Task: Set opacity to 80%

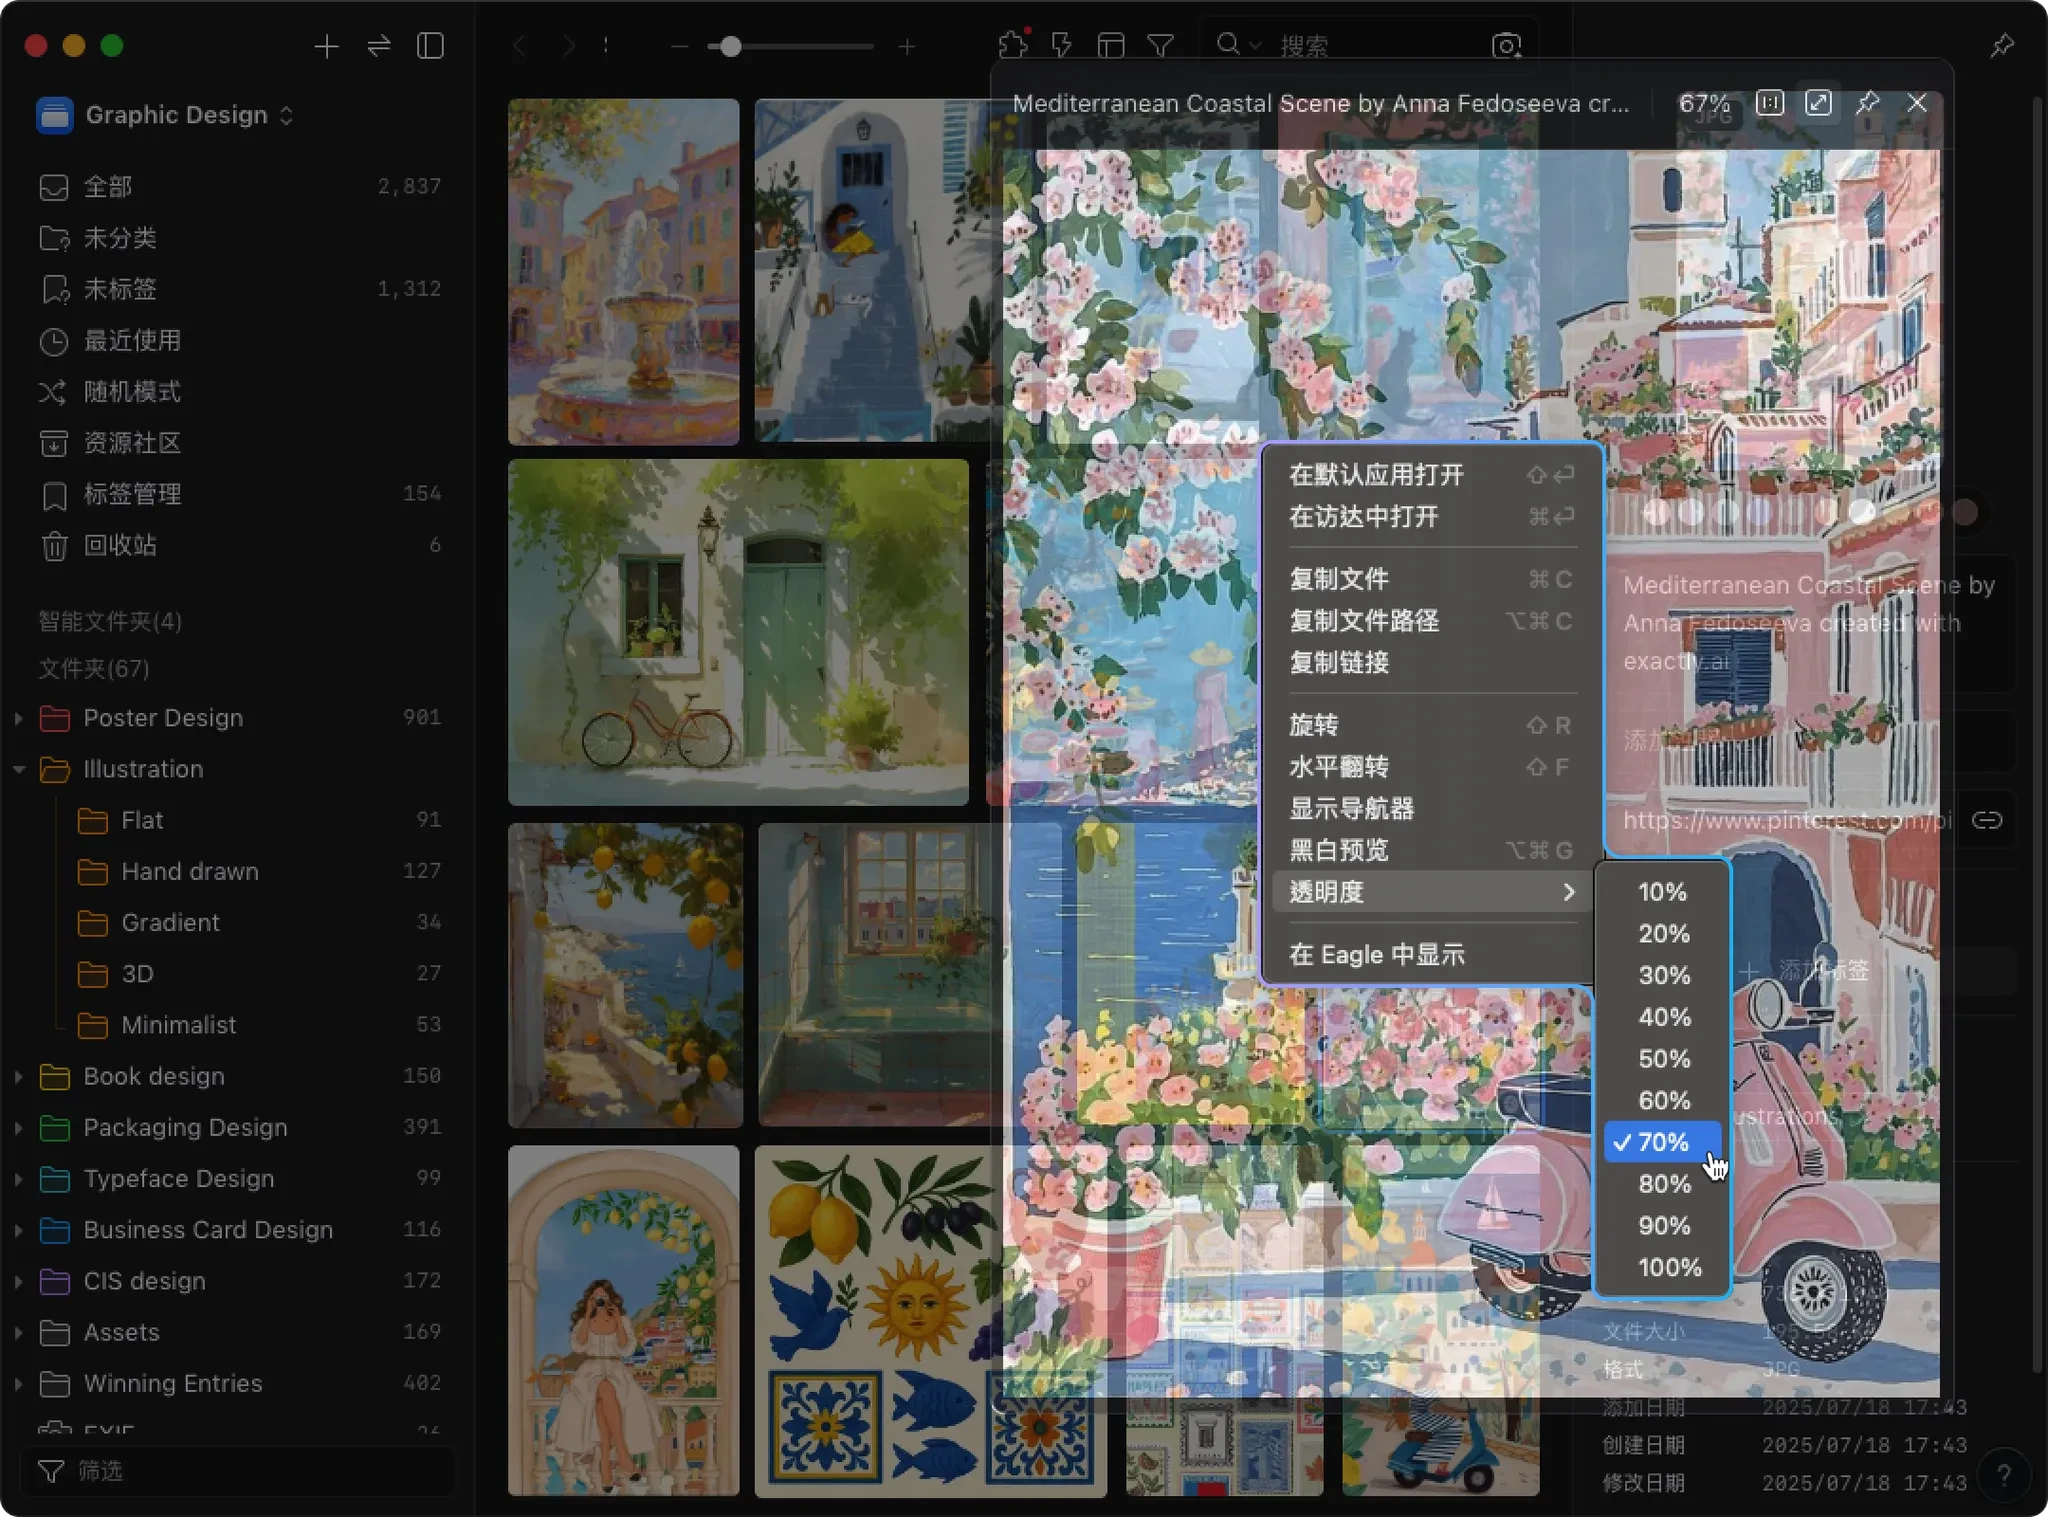Action: pos(1662,1184)
